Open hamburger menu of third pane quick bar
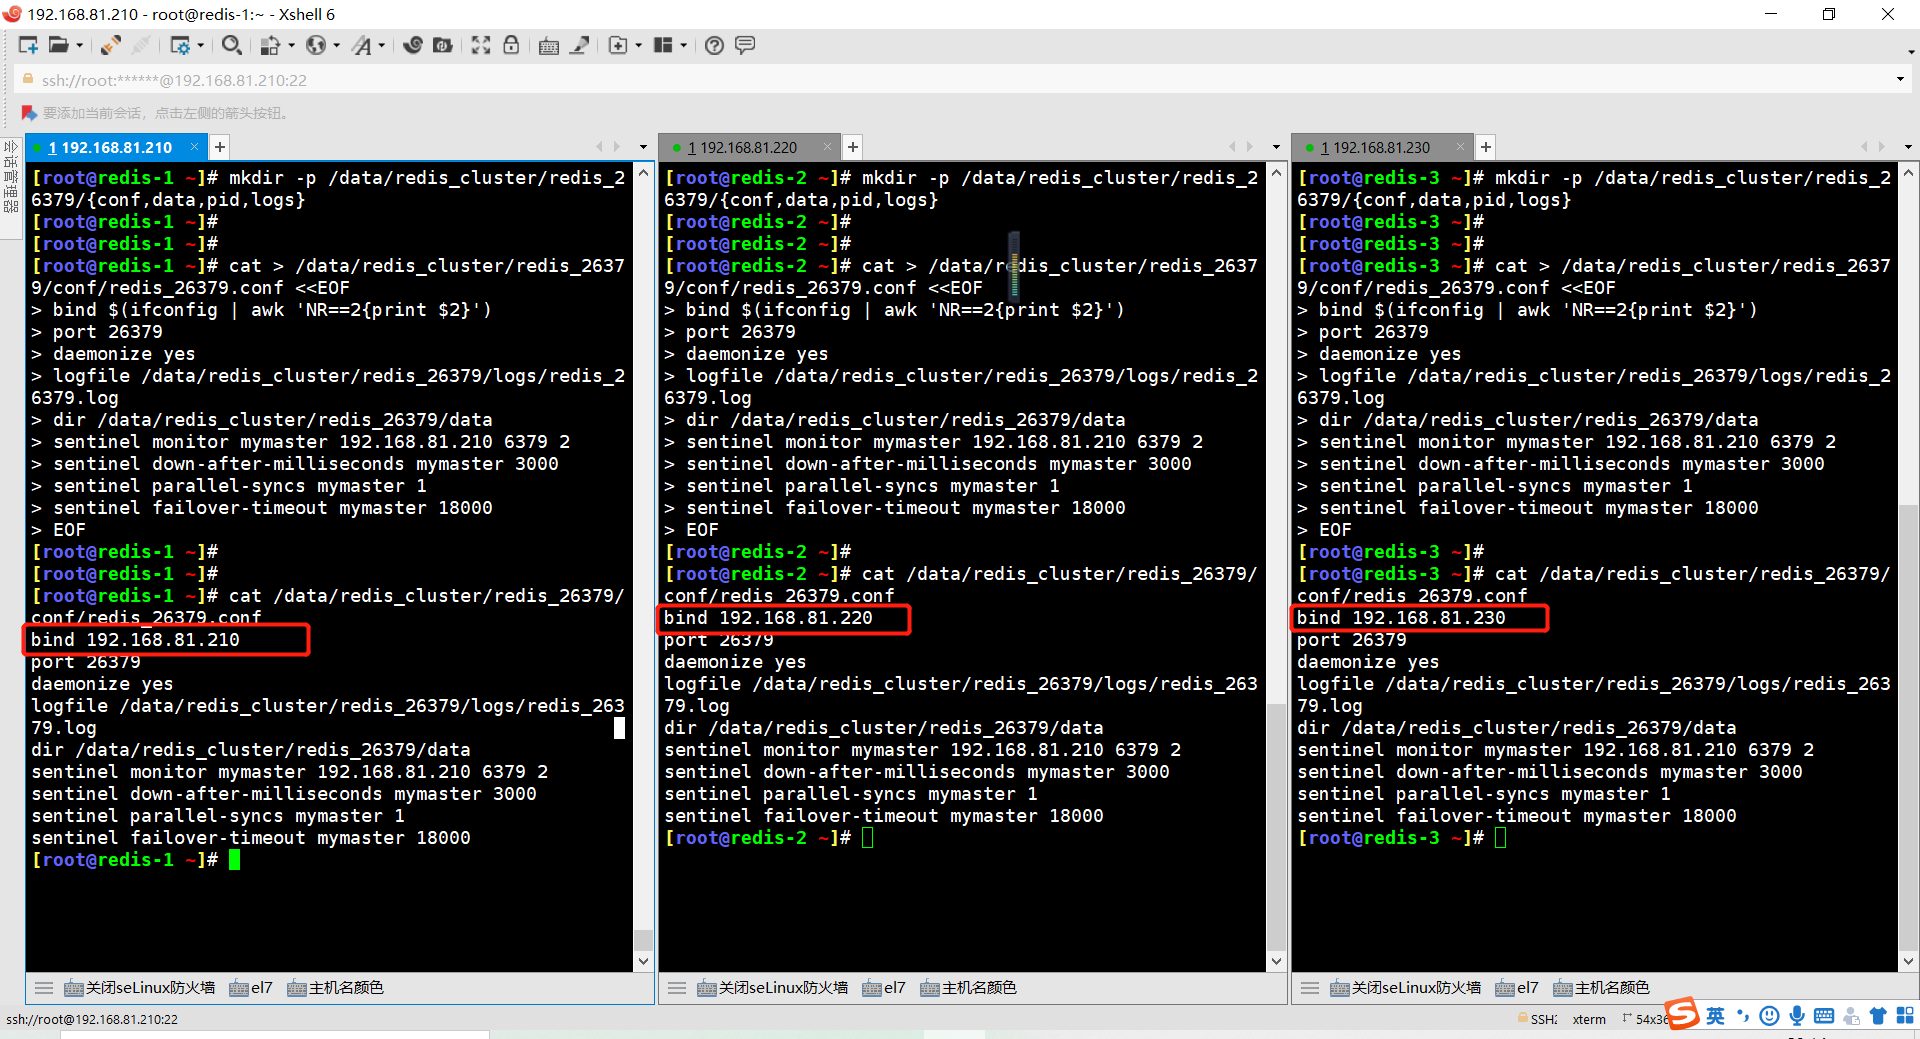The height and width of the screenshot is (1039, 1920). coord(1310,988)
